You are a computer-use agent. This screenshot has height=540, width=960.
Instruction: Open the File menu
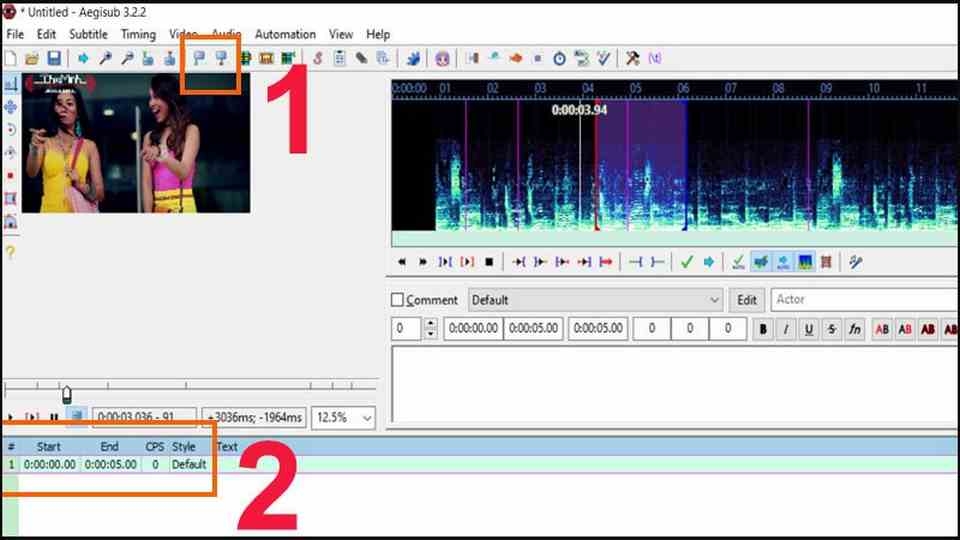tap(15, 34)
